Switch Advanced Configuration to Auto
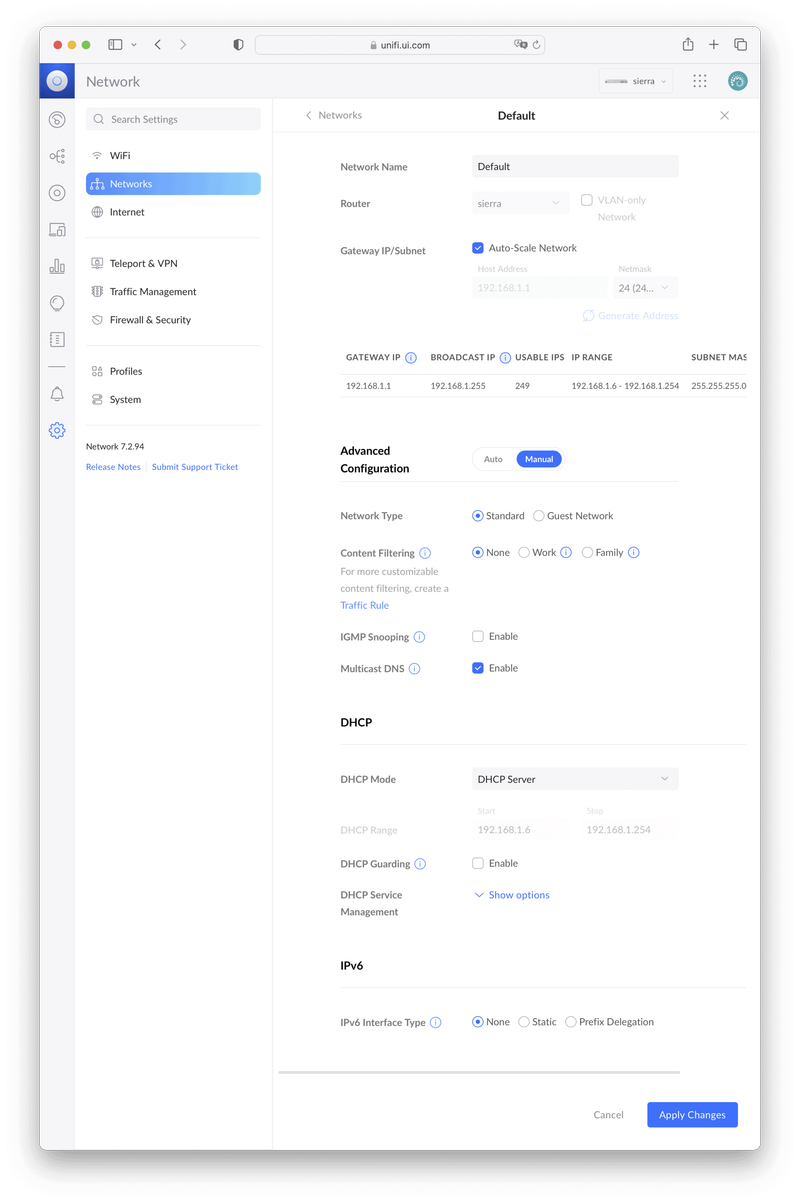 (493, 459)
